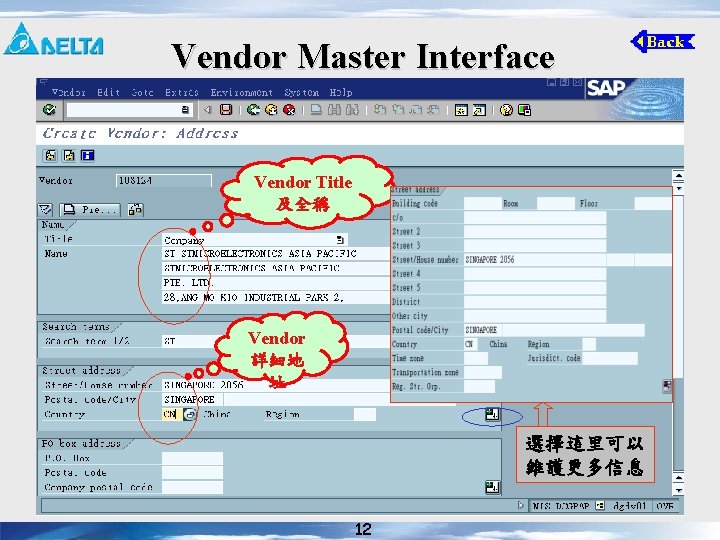
Task: Click the first application toolbar icon under title
Action: coord(50,156)
